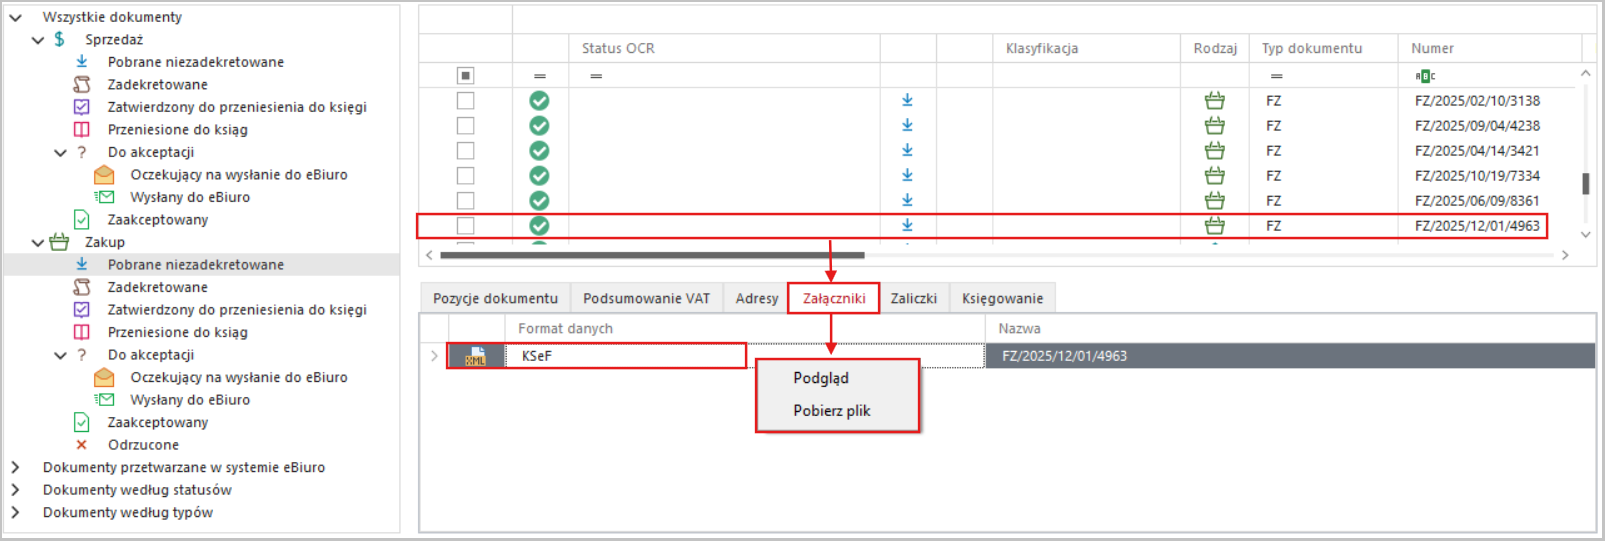Click red X icon beside Odrzucone
1605x542 pixels.
point(82,445)
